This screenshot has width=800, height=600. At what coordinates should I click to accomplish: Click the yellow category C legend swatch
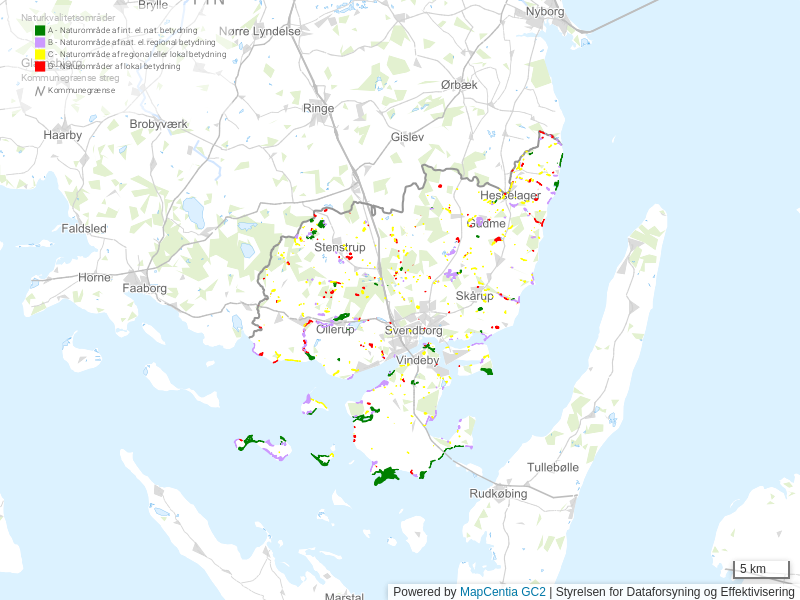40,54
